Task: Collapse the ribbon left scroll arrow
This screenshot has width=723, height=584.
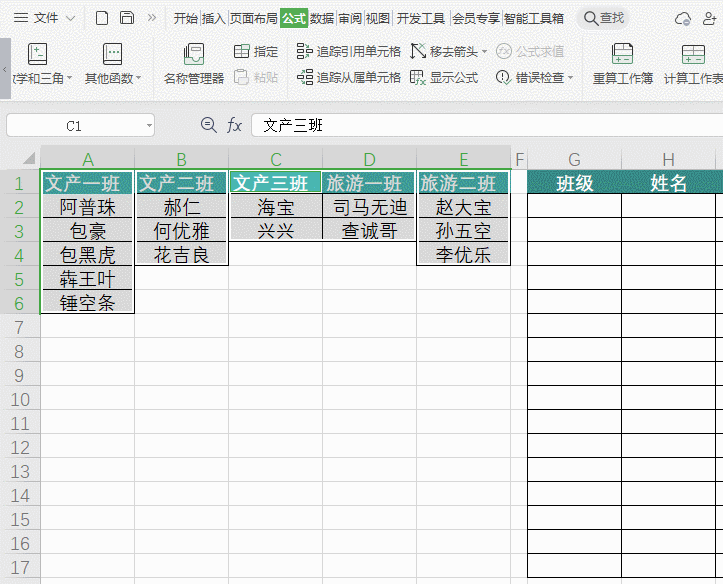Action: (x=5, y=69)
